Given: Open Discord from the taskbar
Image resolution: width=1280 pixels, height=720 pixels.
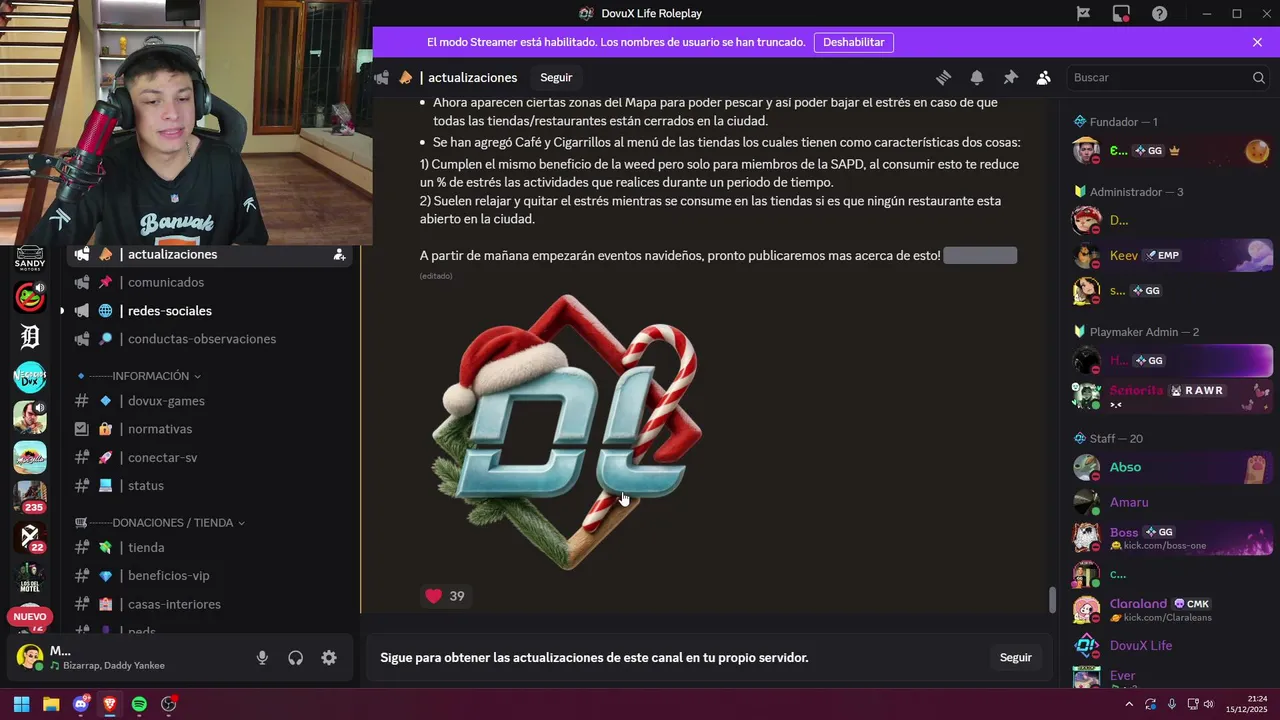Looking at the screenshot, I should [81, 704].
